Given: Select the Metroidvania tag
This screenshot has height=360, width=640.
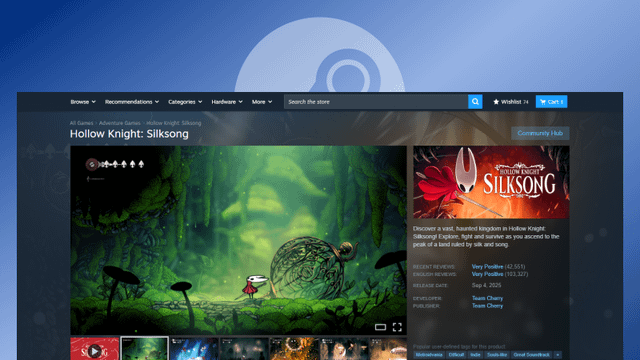Looking at the screenshot, I should coord(429,355).
